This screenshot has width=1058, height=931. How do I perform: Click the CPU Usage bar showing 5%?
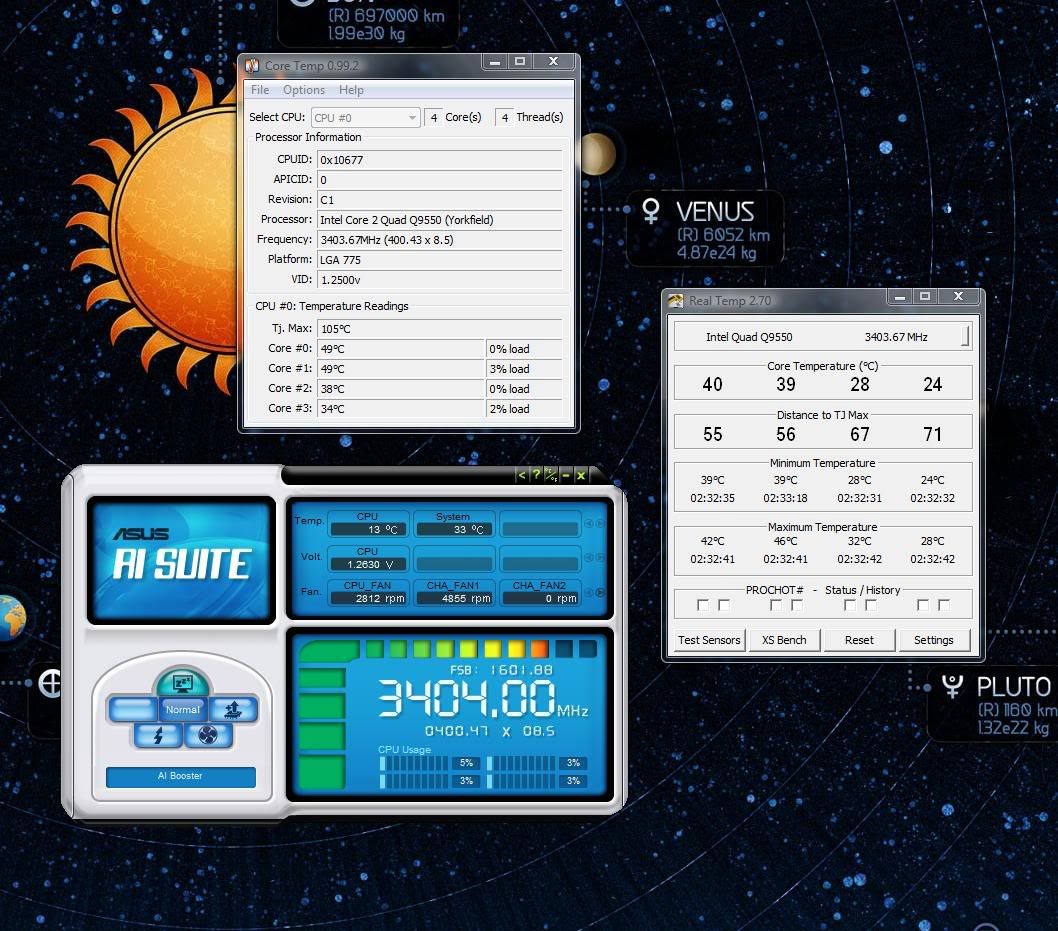pyautogui.click(x=415, y=763)
